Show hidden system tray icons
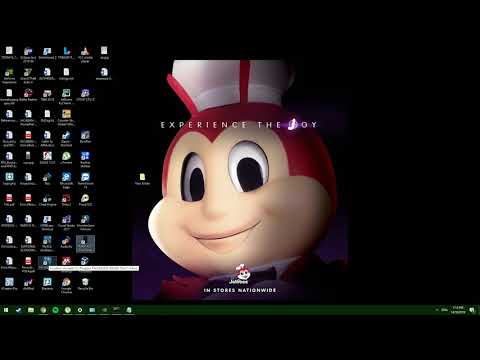This screenshot has width=480, height=360. 437,310
